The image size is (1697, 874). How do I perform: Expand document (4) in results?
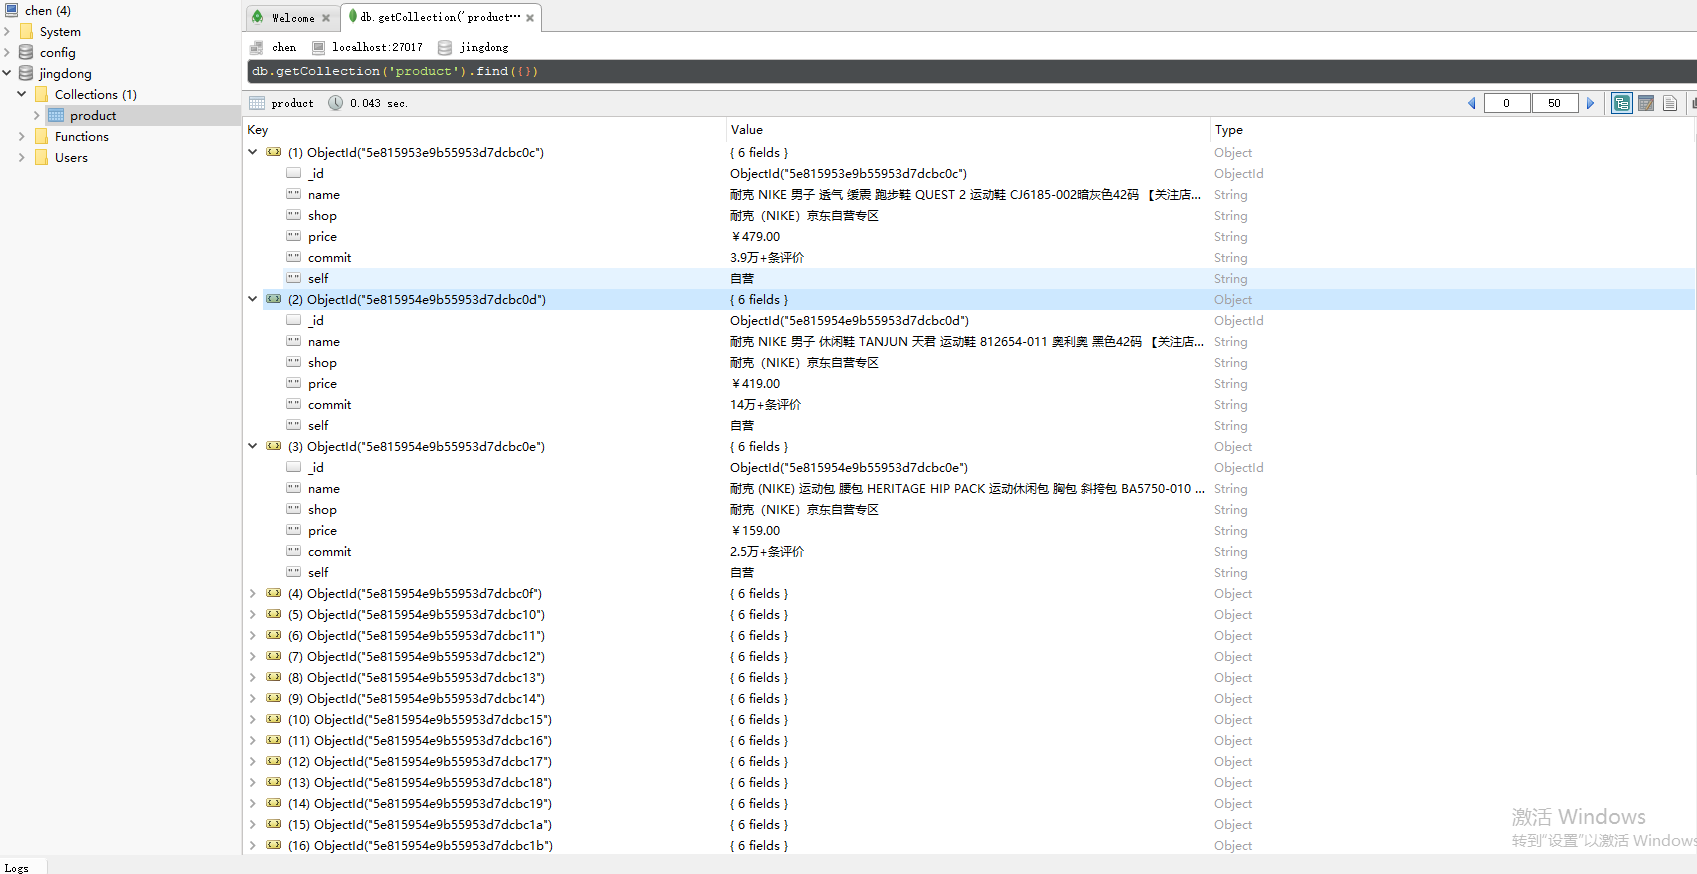pos(253,593)
